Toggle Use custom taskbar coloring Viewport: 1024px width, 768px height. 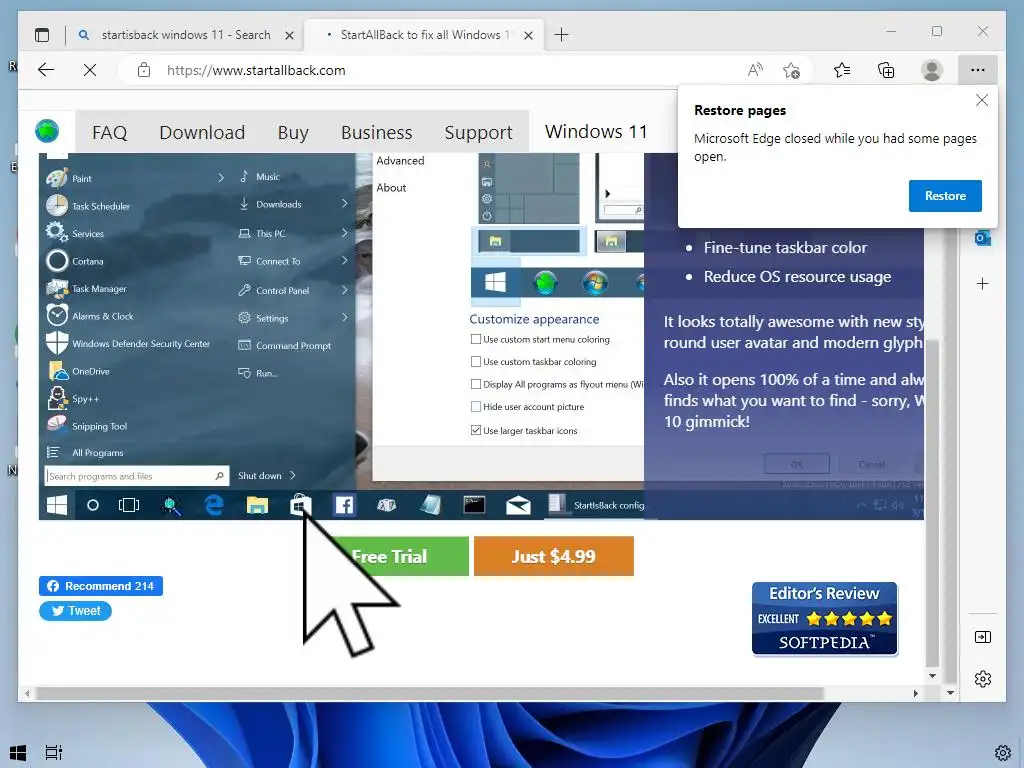476,361
